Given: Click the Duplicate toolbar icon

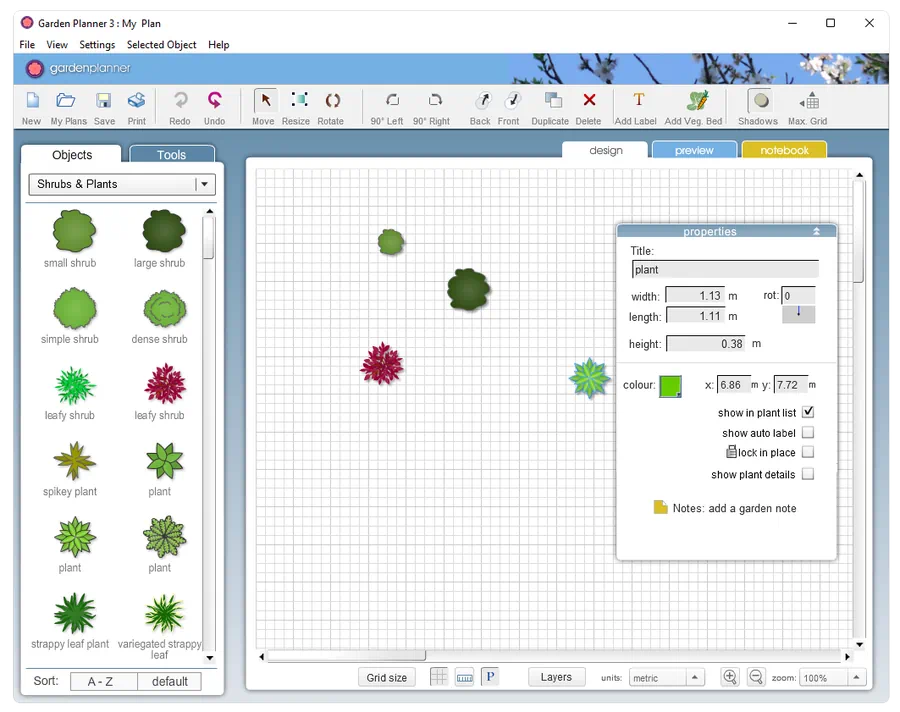Looking at the screenshot, I should pos(551,101).
